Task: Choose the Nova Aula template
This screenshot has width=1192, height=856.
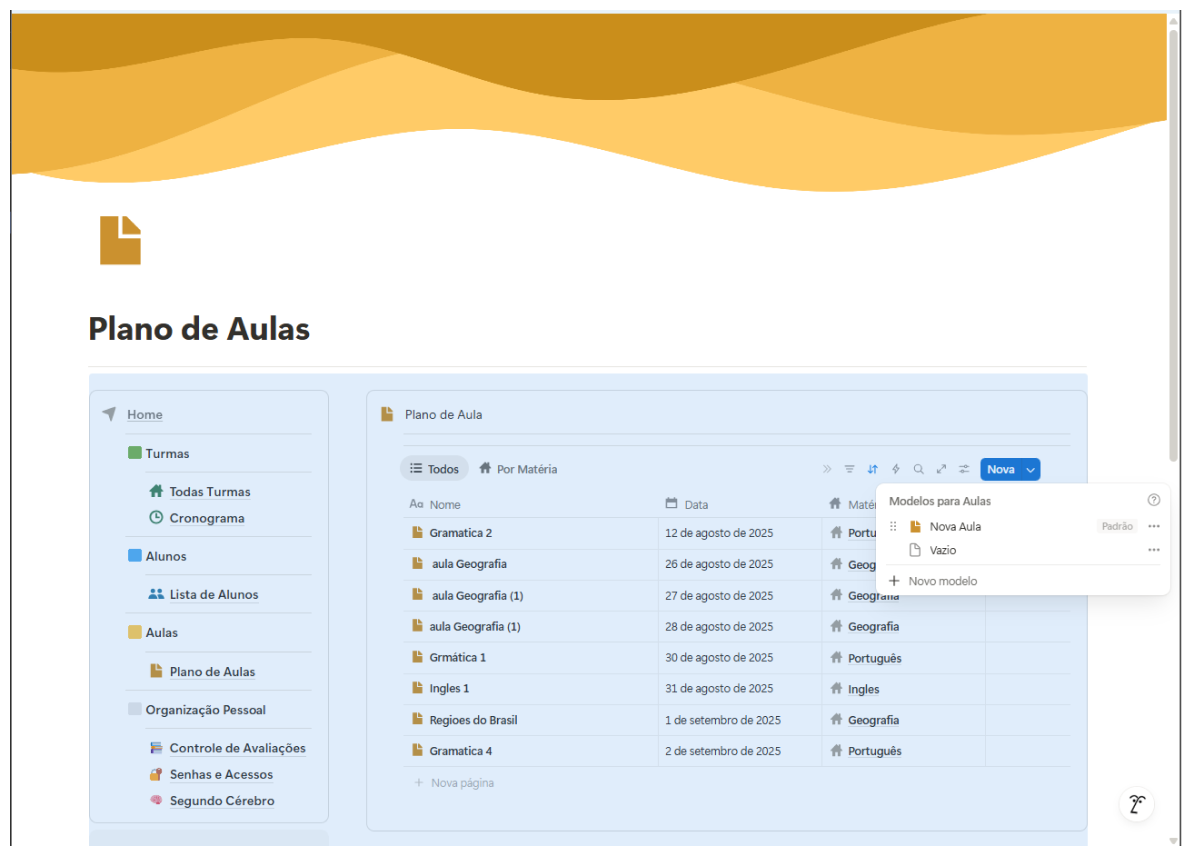Action: coord(955,526)
